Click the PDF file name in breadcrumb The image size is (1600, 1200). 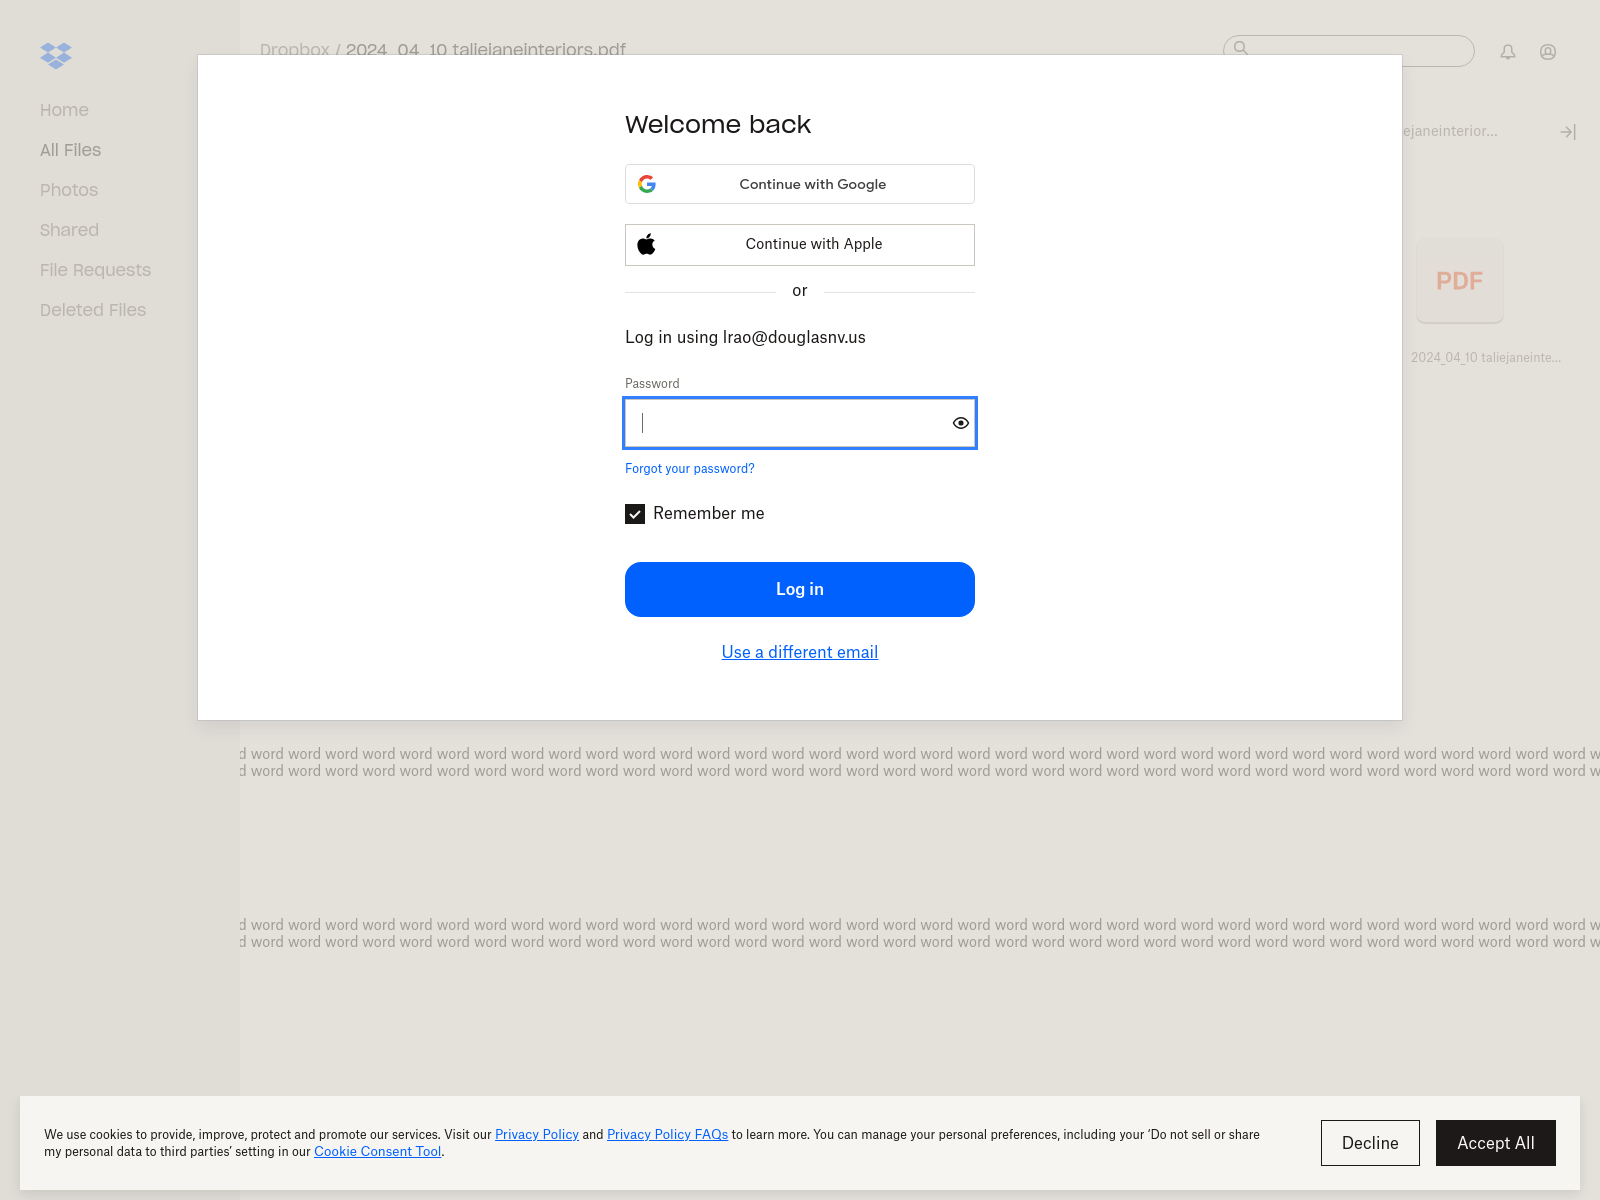click(x=486, y=48)
